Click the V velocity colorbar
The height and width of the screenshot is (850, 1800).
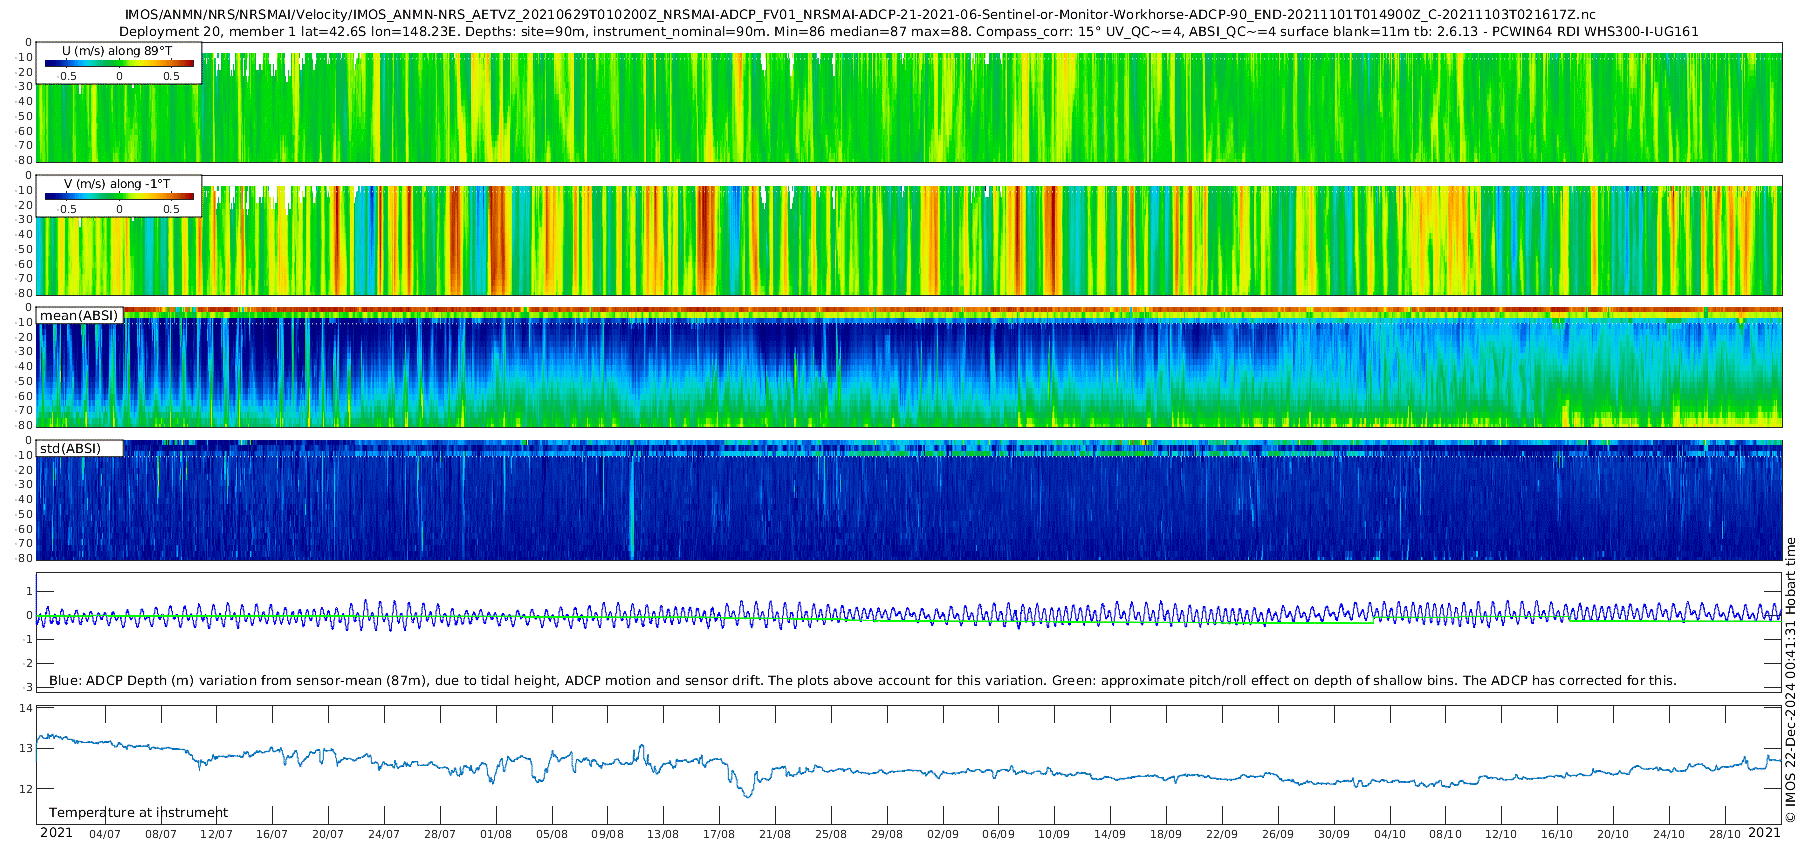(119, 197)
